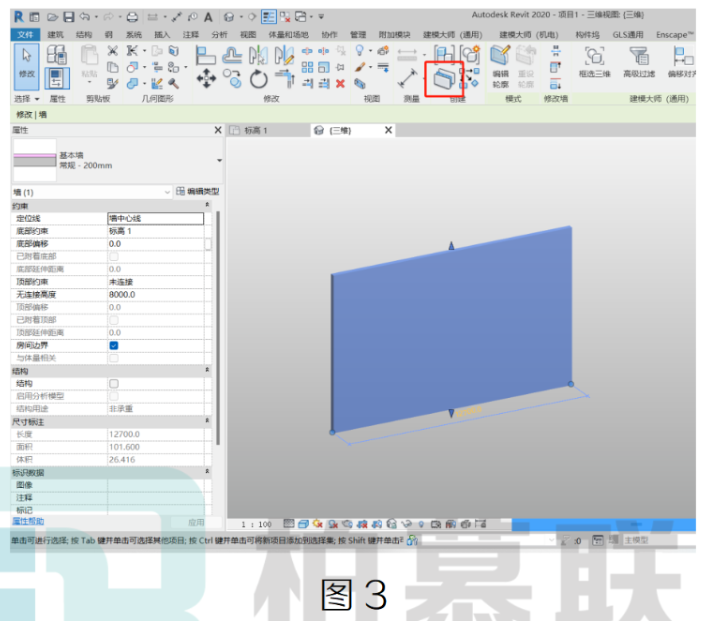702x621 pixels.
Task: Click the Text (A) icon in quick access toolbar
Action: point(208,17)
